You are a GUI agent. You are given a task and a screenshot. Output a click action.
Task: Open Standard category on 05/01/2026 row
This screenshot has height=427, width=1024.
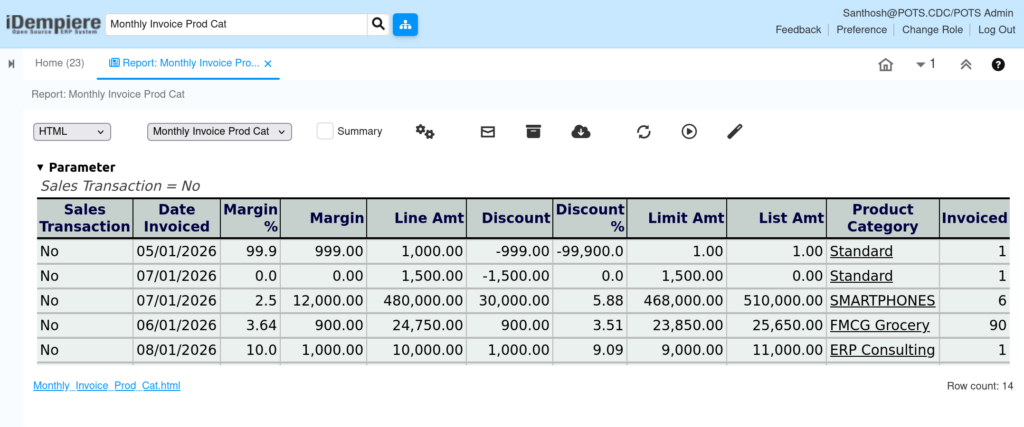(861, 251)
